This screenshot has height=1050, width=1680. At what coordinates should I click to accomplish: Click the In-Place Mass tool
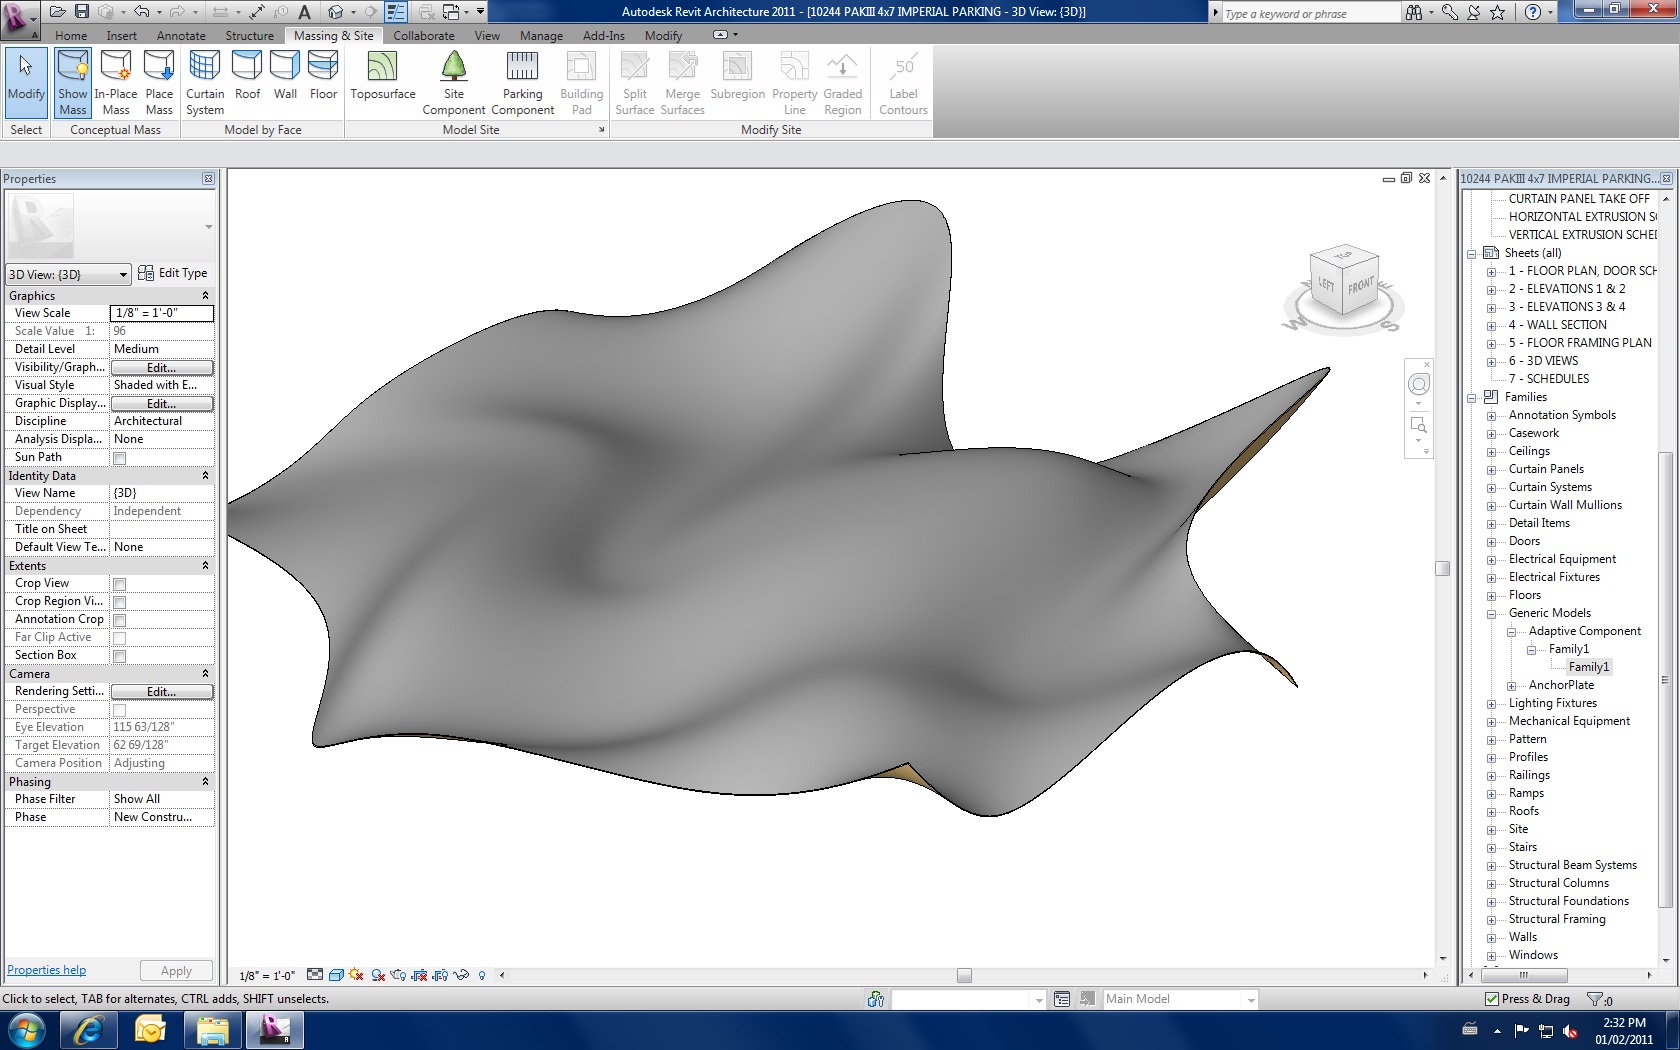tap(116, 82)
